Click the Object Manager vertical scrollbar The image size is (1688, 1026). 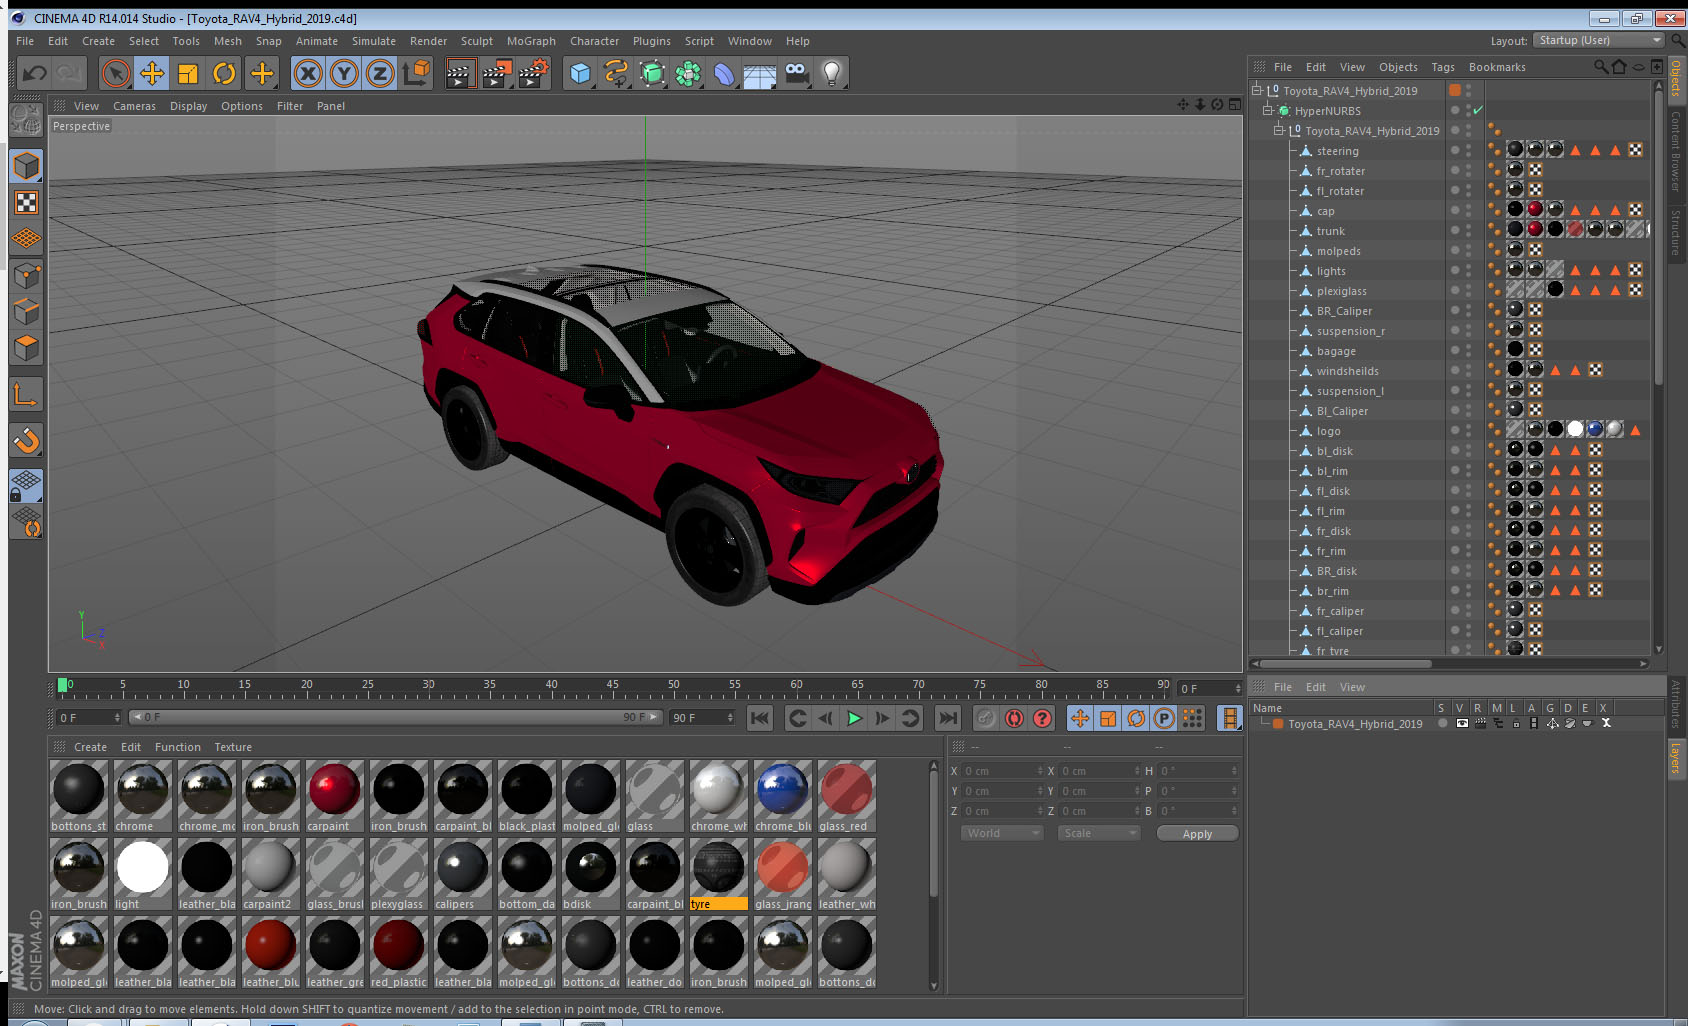pyautogui.click(x=1659, y=240)
